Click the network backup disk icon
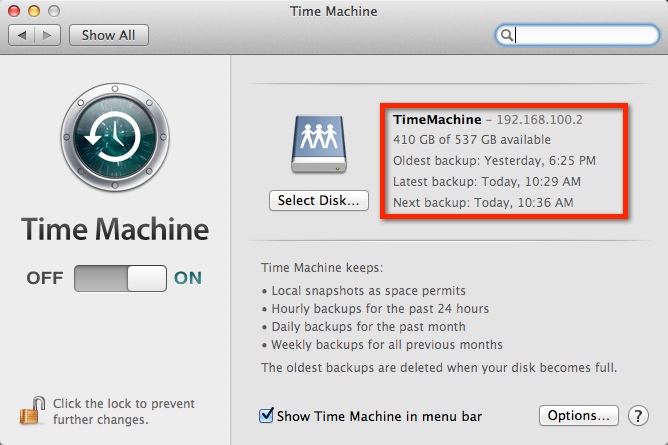The image size is (668, 445). (x=319, y=144)
